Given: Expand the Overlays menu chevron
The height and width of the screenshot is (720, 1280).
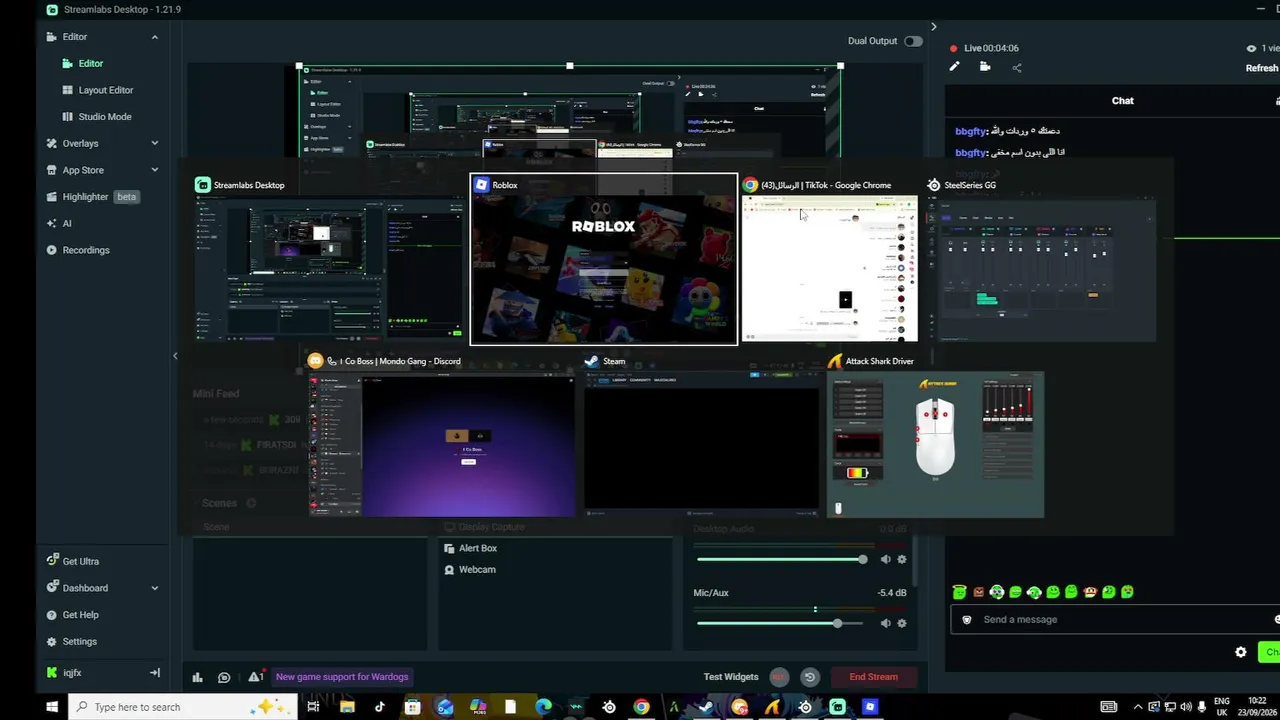Looking at the screenshot, I should tap(155, 143).
